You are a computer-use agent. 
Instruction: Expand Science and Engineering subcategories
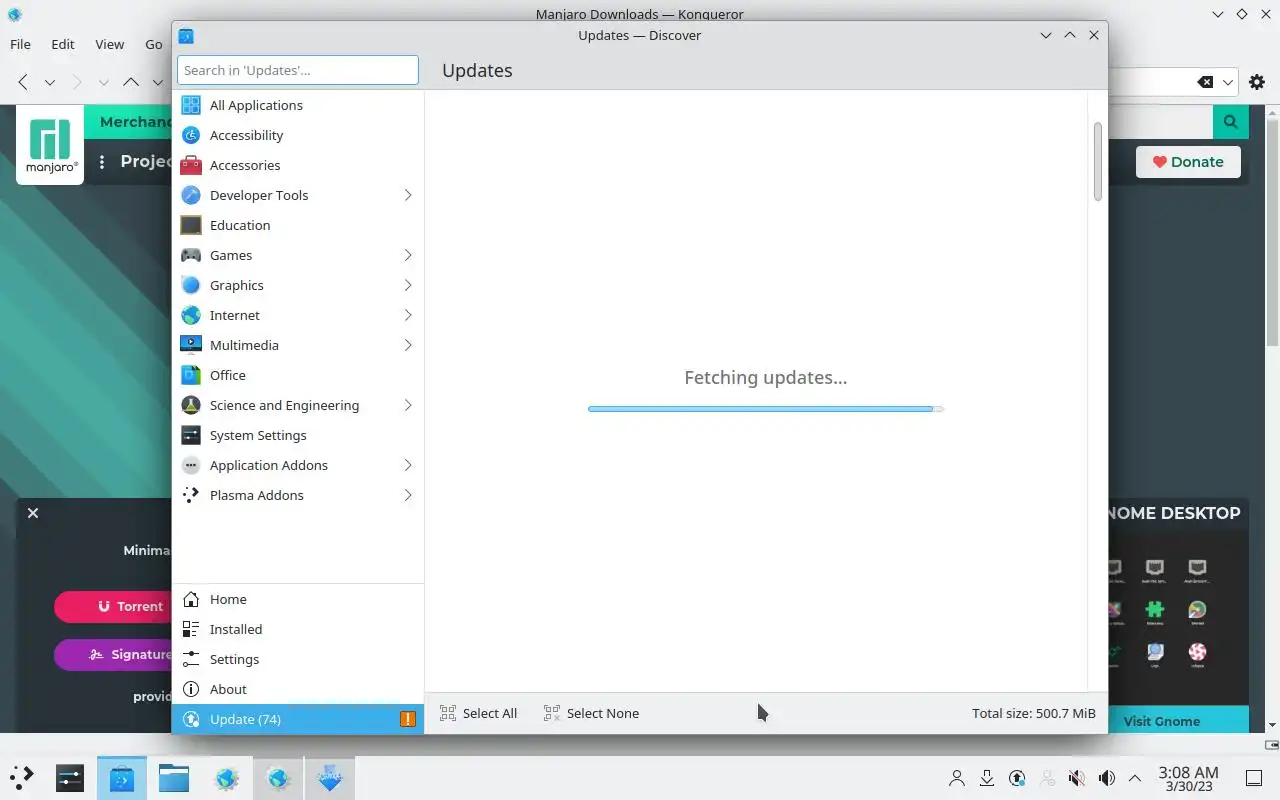coord(408,405)
